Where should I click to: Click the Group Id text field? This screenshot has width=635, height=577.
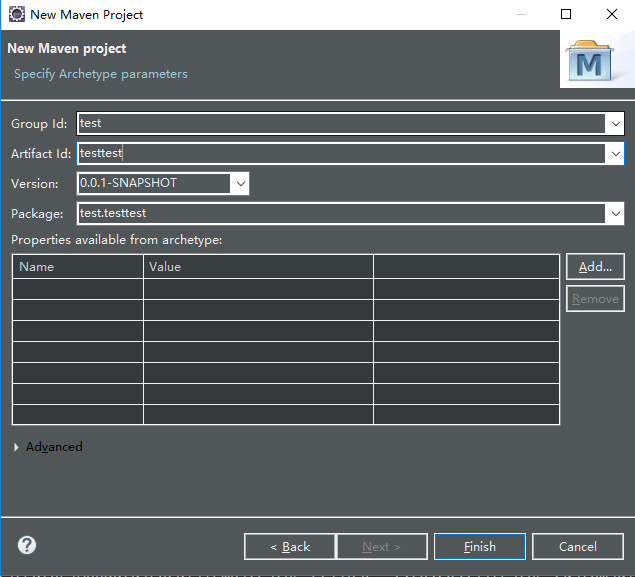341,123
